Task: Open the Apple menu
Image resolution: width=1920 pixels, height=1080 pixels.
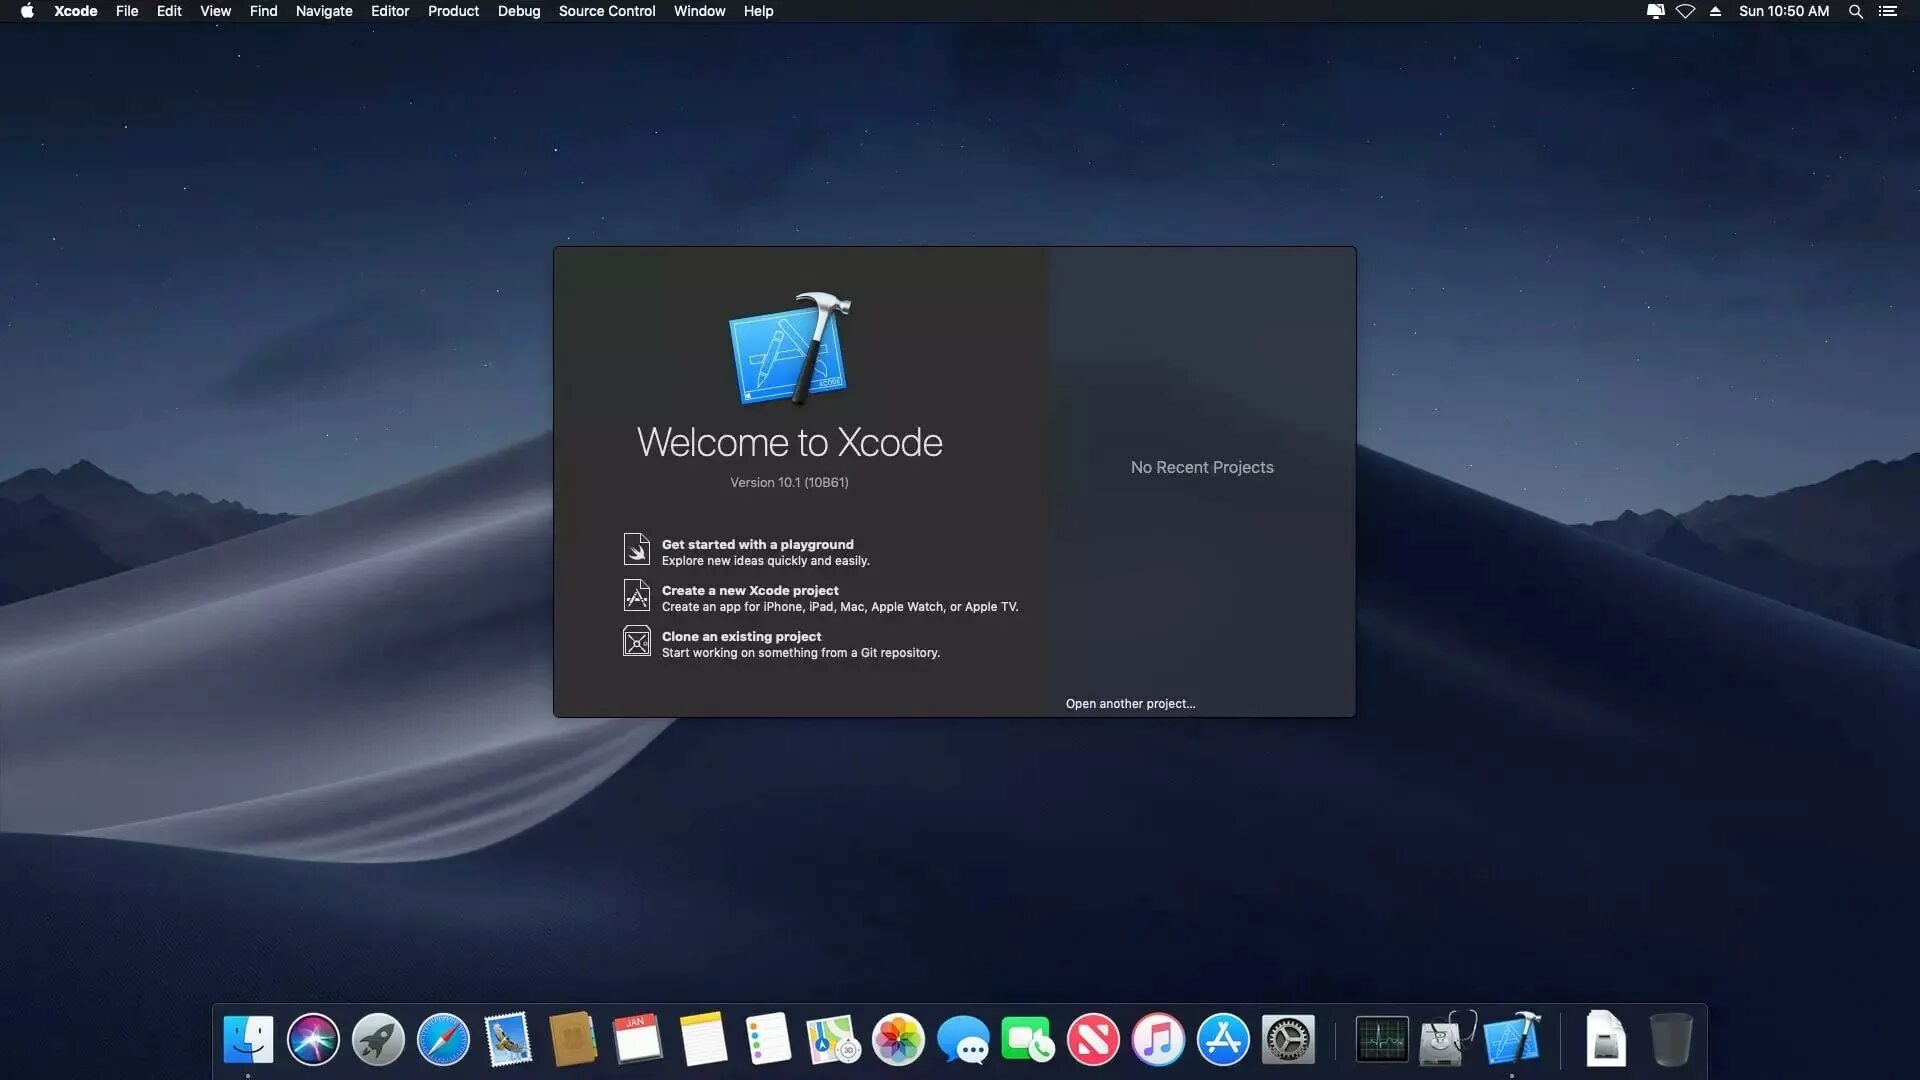Action: coord(27,11)
